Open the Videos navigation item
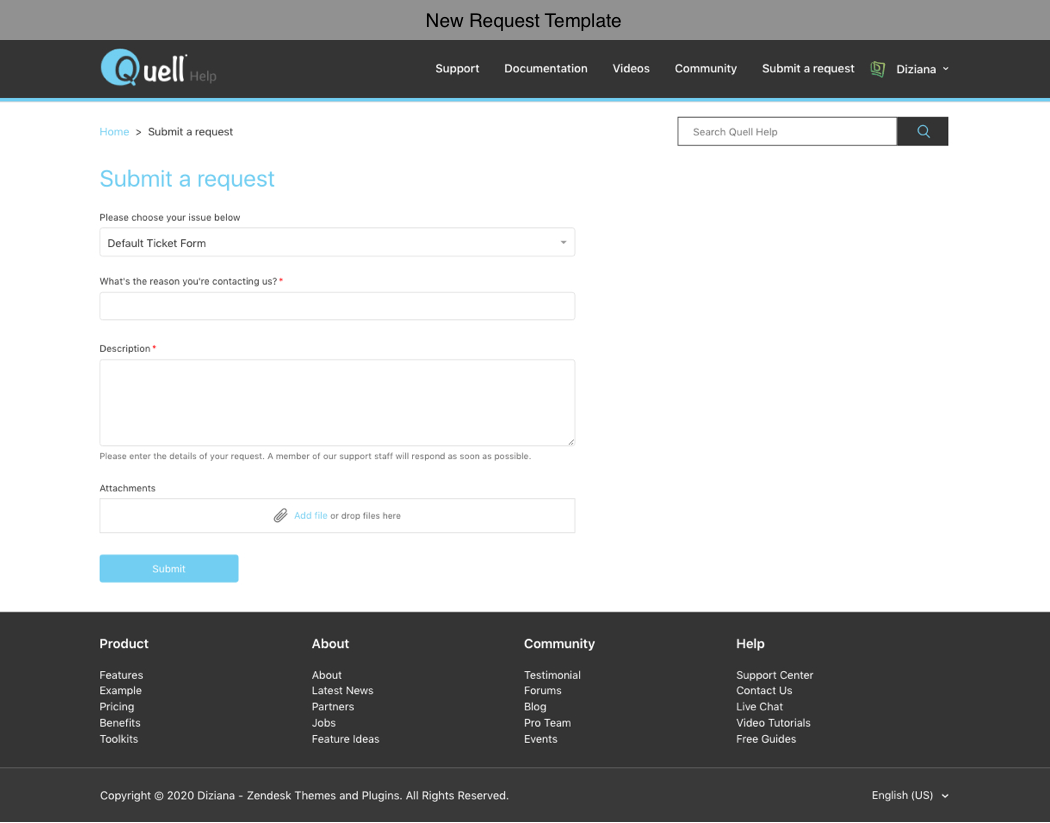The height and width of the screenshot is (823, 1050). tap(631, 69)
